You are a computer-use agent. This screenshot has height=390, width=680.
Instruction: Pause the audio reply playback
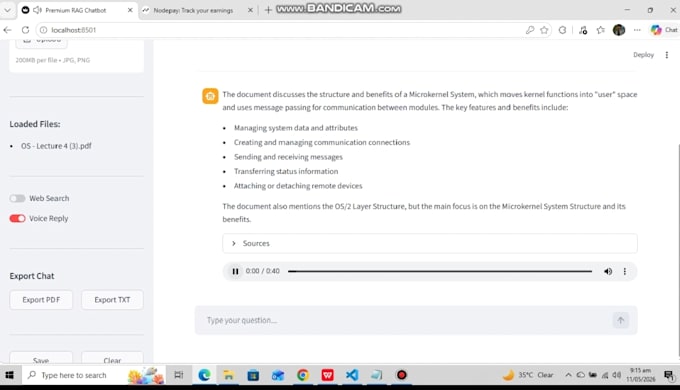[x=235, y=271]
